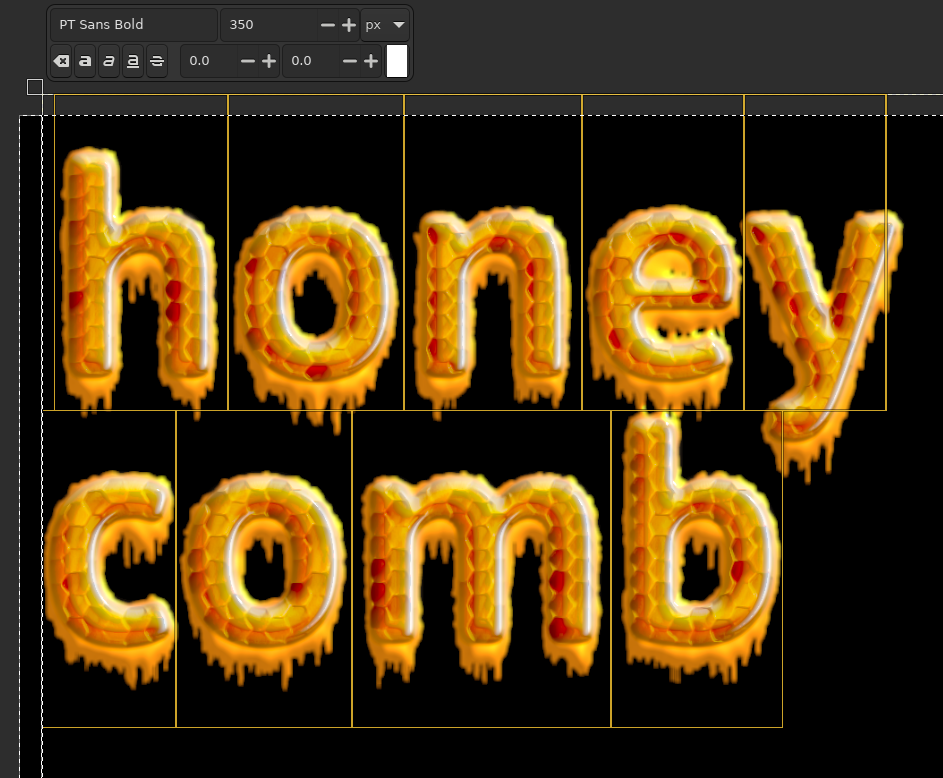Click the PT Sans Bold font name field
Image resolution: width=943 pixels, height=778 pixels.
pos(134,25)
